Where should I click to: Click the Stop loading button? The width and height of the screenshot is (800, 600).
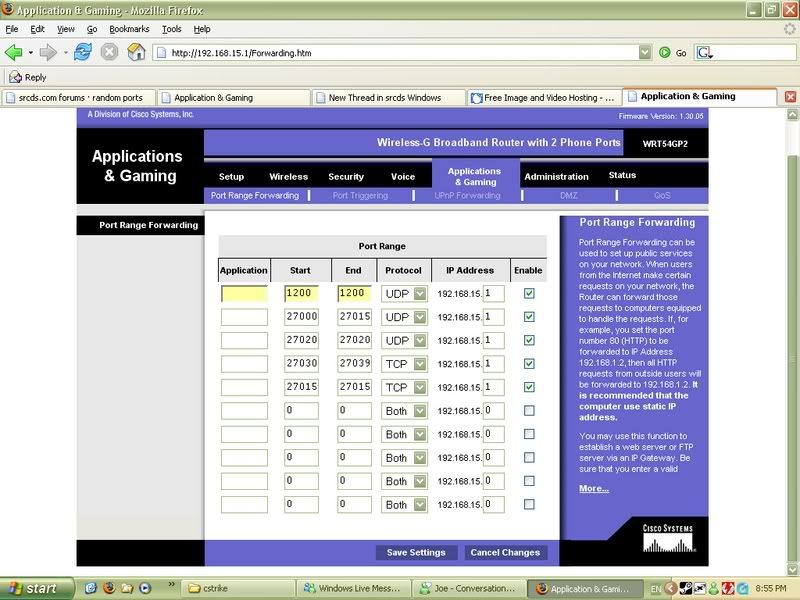(109, 52)
